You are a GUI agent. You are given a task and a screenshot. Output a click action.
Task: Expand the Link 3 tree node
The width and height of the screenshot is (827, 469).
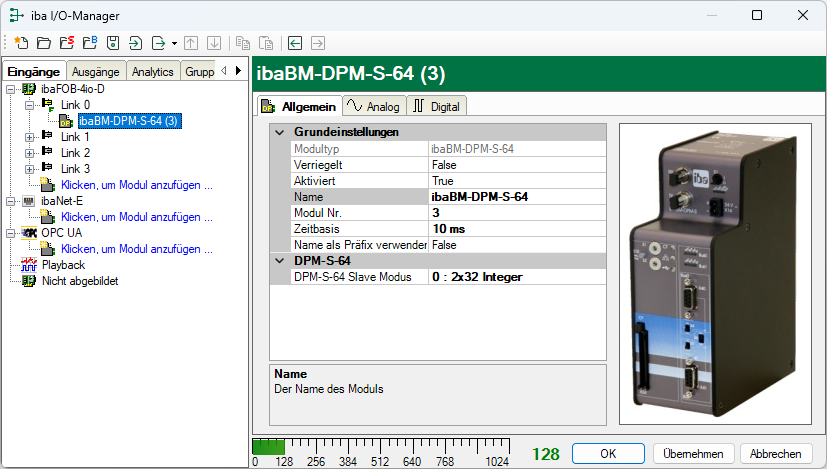29,169
